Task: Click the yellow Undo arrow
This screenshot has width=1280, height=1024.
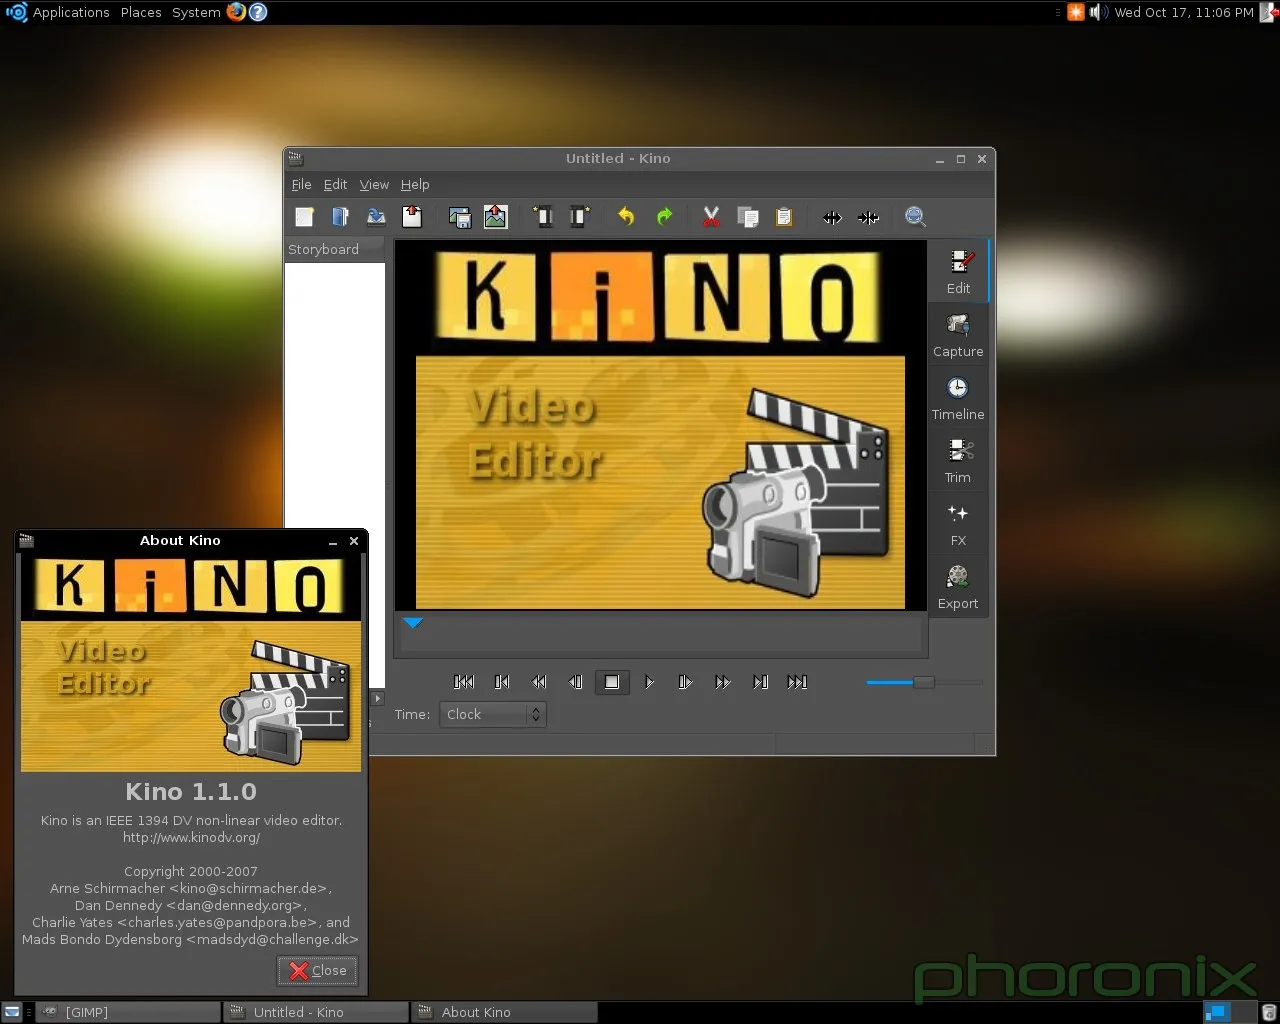Action: pyautogui.click(x=626, y=217)
